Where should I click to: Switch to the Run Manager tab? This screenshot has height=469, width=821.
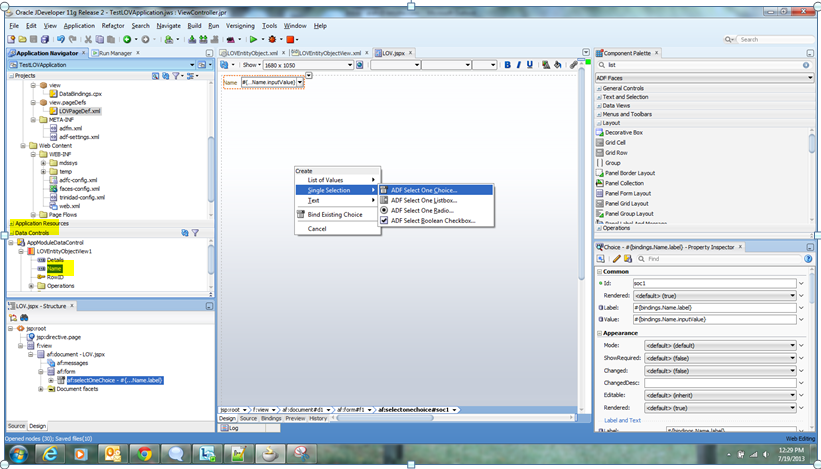(x=115, y=53)
